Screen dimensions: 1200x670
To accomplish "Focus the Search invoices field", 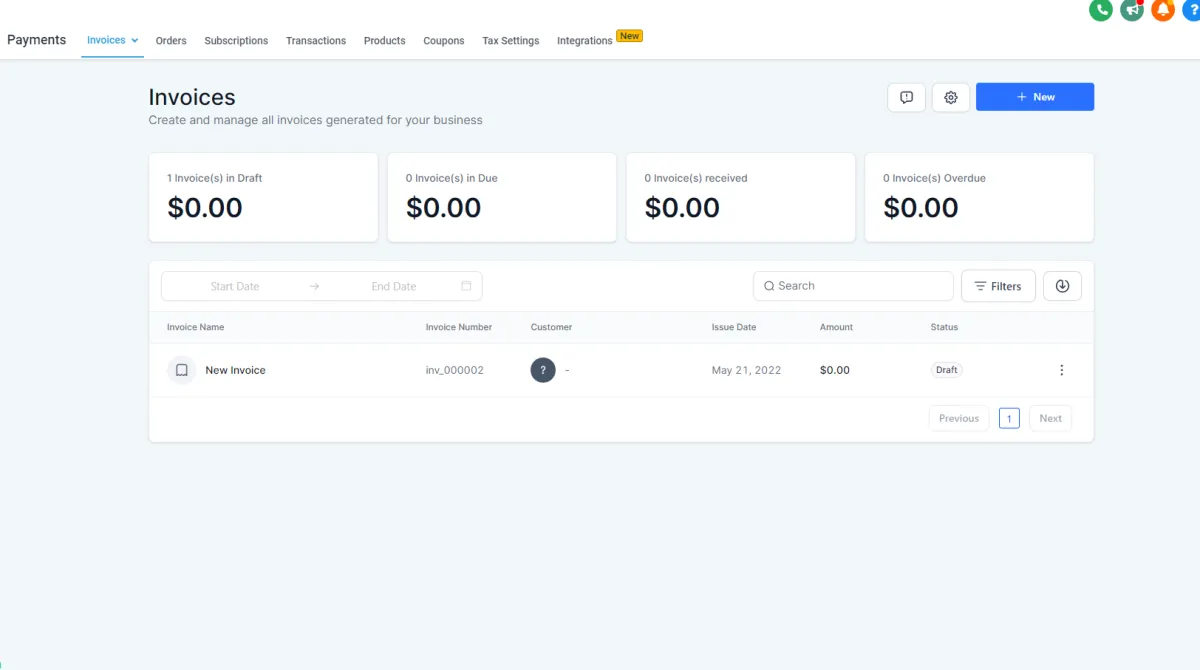I will pos(853,286).
